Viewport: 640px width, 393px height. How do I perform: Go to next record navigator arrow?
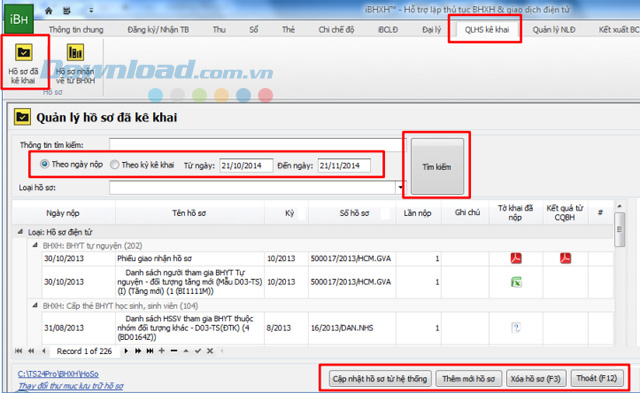click(126, 351)
